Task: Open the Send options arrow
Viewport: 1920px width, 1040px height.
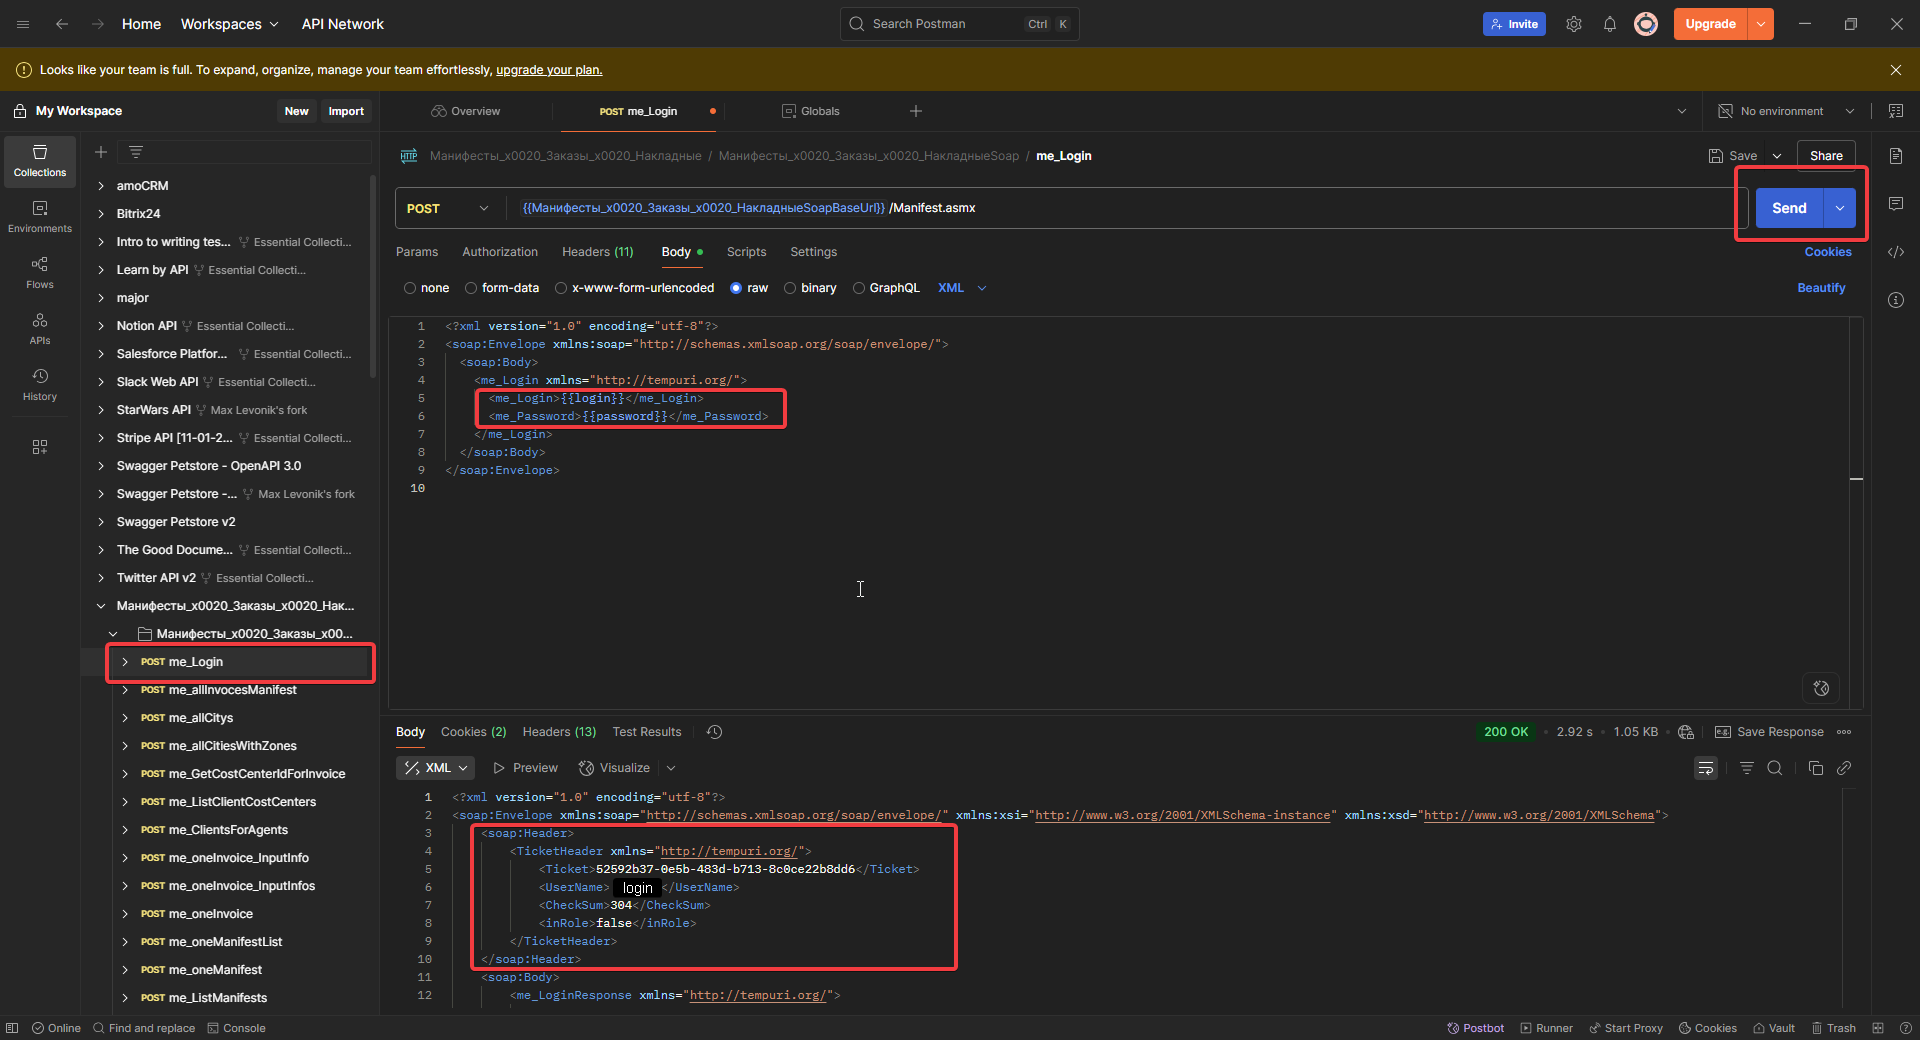Action: [x=1840, y=208]
